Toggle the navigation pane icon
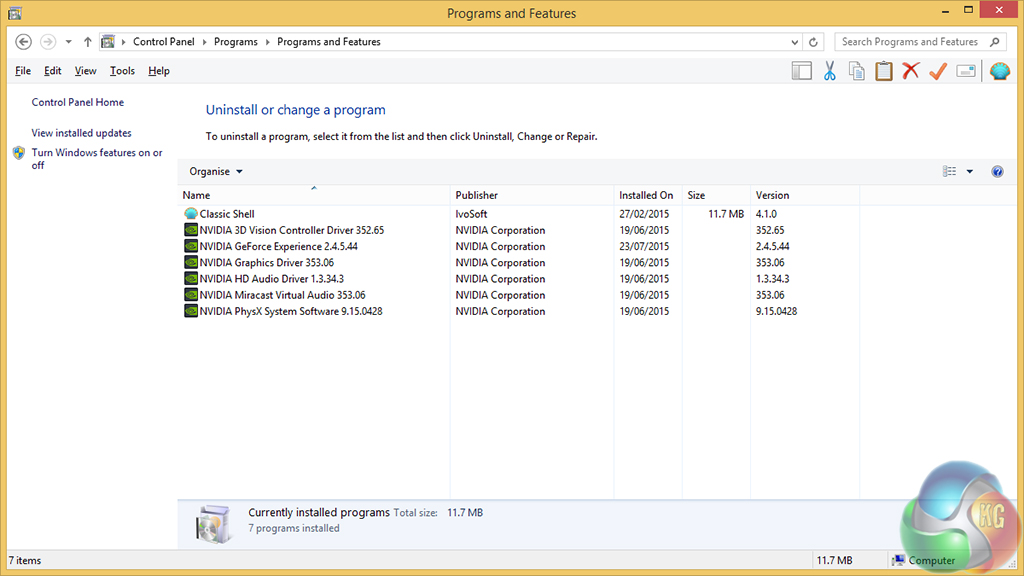 [x=801, y=71]
